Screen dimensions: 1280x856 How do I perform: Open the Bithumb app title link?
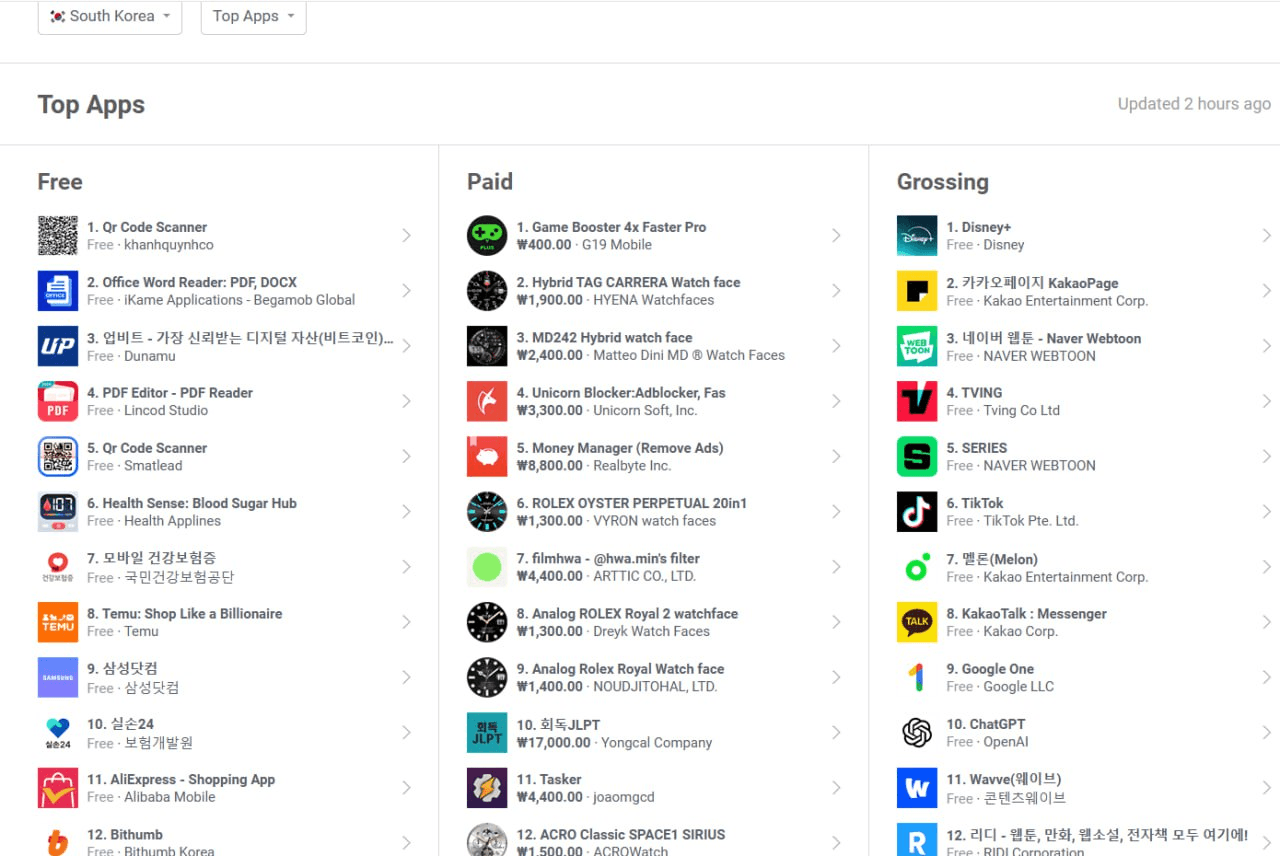click(x=125, y=834)
